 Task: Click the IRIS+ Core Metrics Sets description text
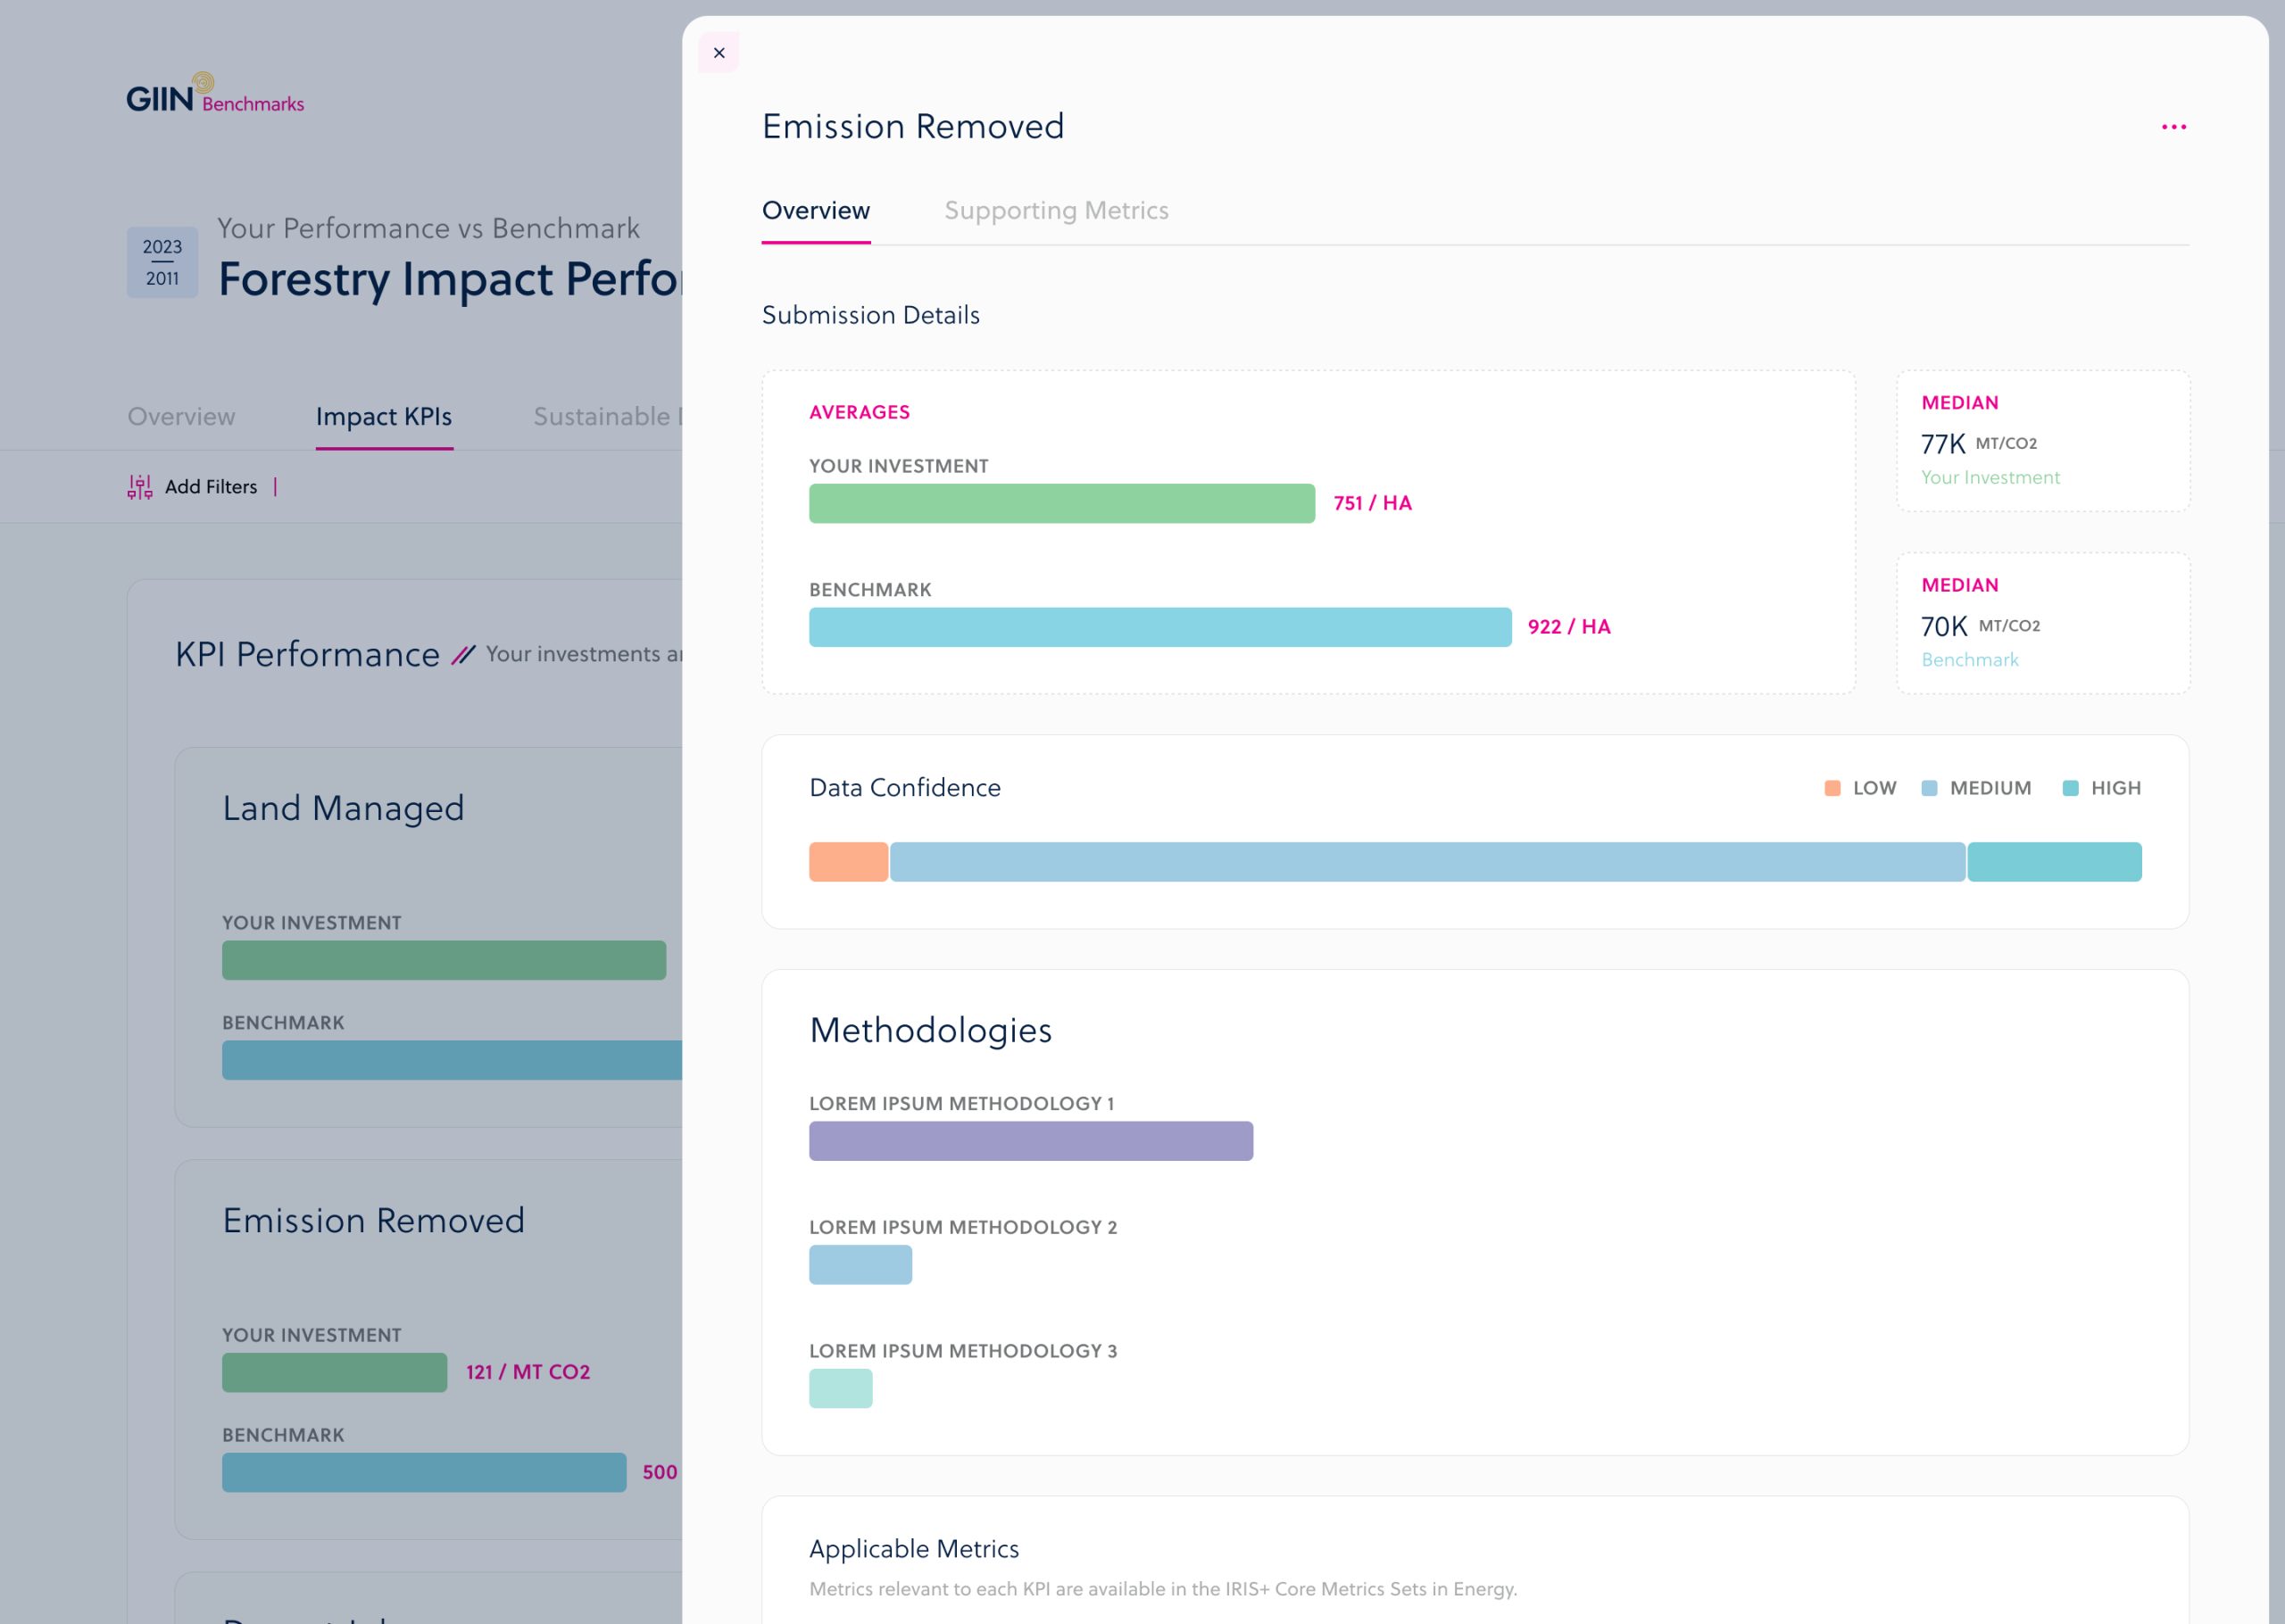pos(1162,1589)
